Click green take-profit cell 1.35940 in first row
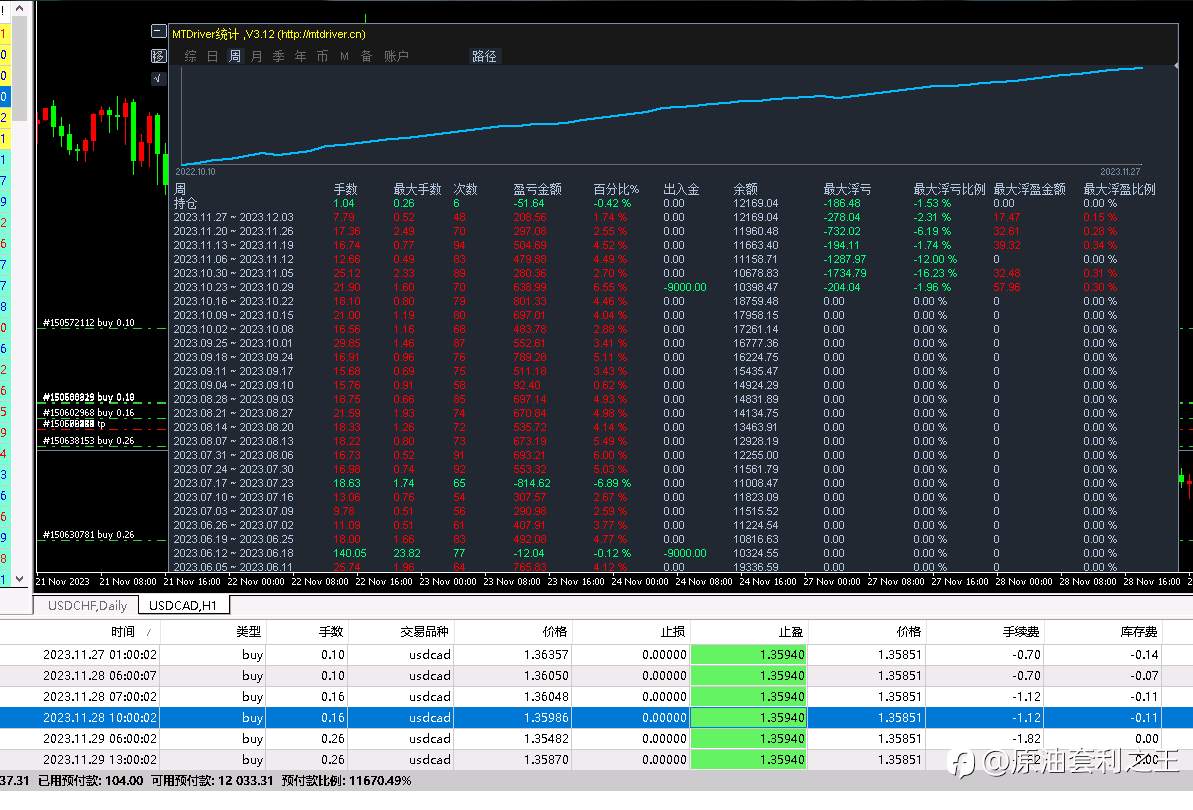Image resolution: width=1193 pixels, height=810 pixels. (748, 655)
